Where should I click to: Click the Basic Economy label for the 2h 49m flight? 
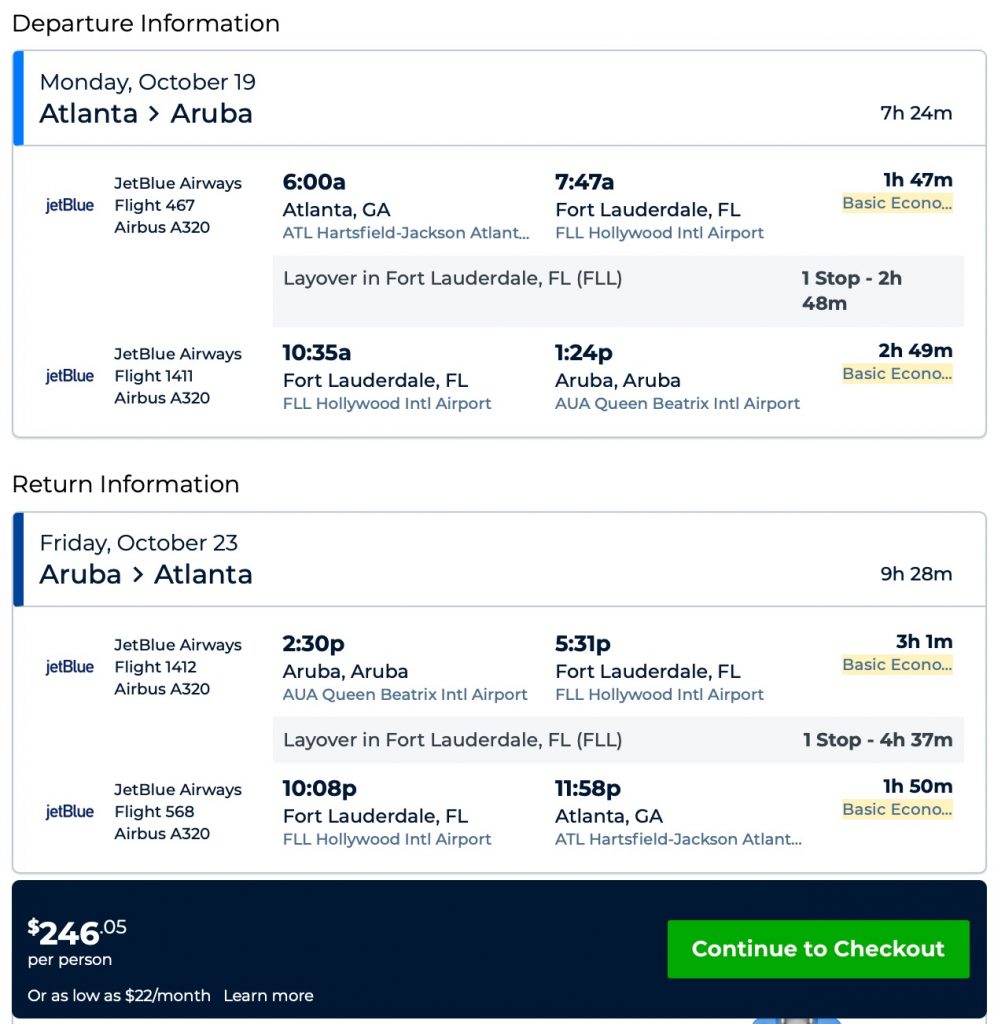[x=897, y=374]
